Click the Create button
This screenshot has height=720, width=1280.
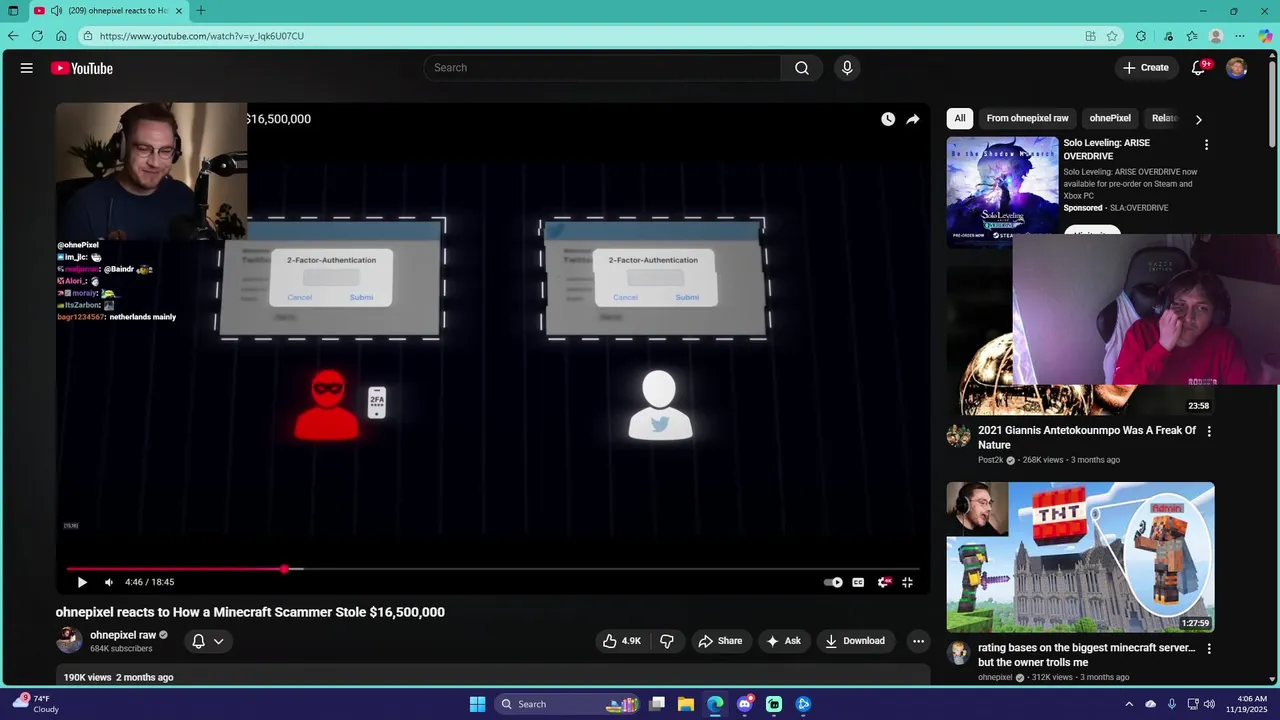[x=1145, y=68]
